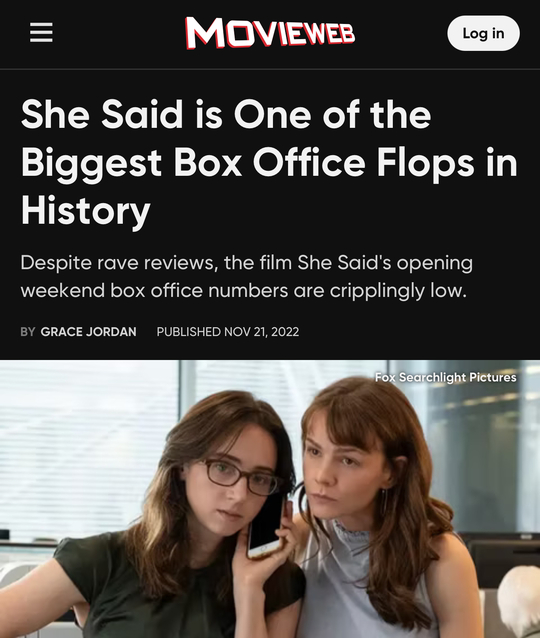Image resolution: width=540 pixels, height=638 pixels.
Task: Click the 'PUBLISHED' label text
Action: pyautogui.click(x=188, y=332)
